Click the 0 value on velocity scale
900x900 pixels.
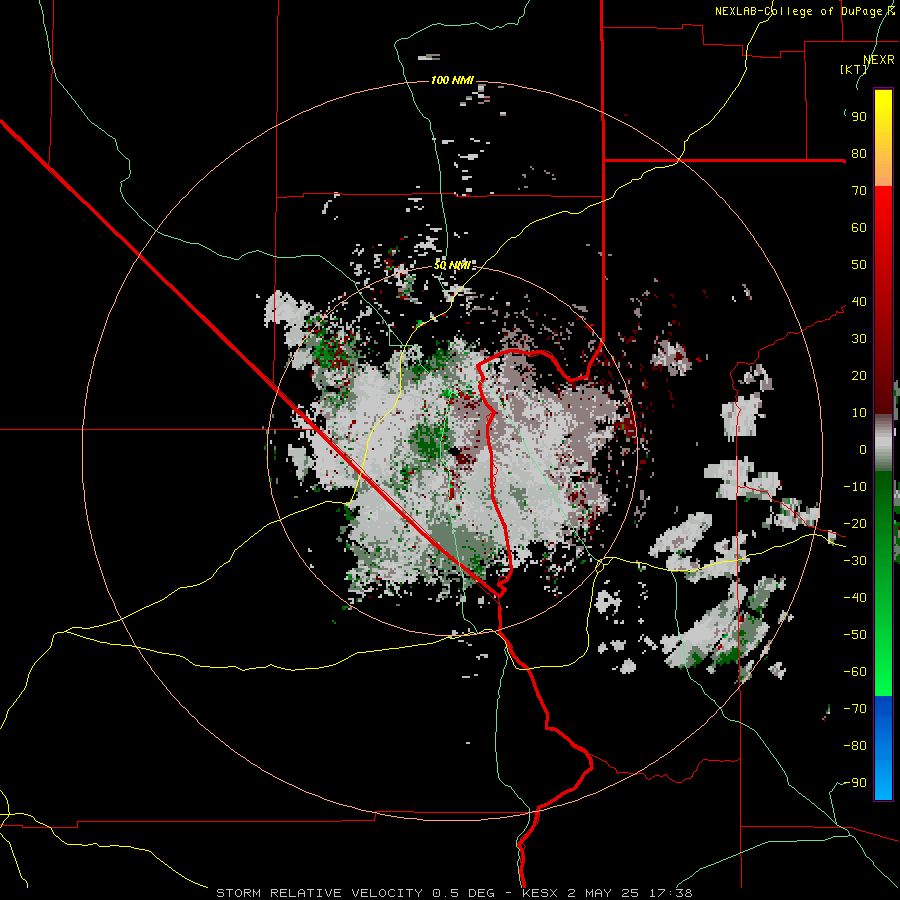click(x=863, y=450)
